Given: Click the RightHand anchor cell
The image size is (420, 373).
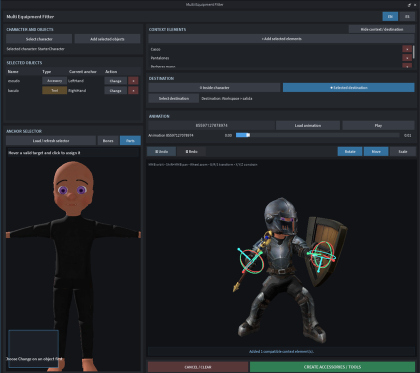Looking at the screenshot, I should pyautogui.click(x=77, y=90).
